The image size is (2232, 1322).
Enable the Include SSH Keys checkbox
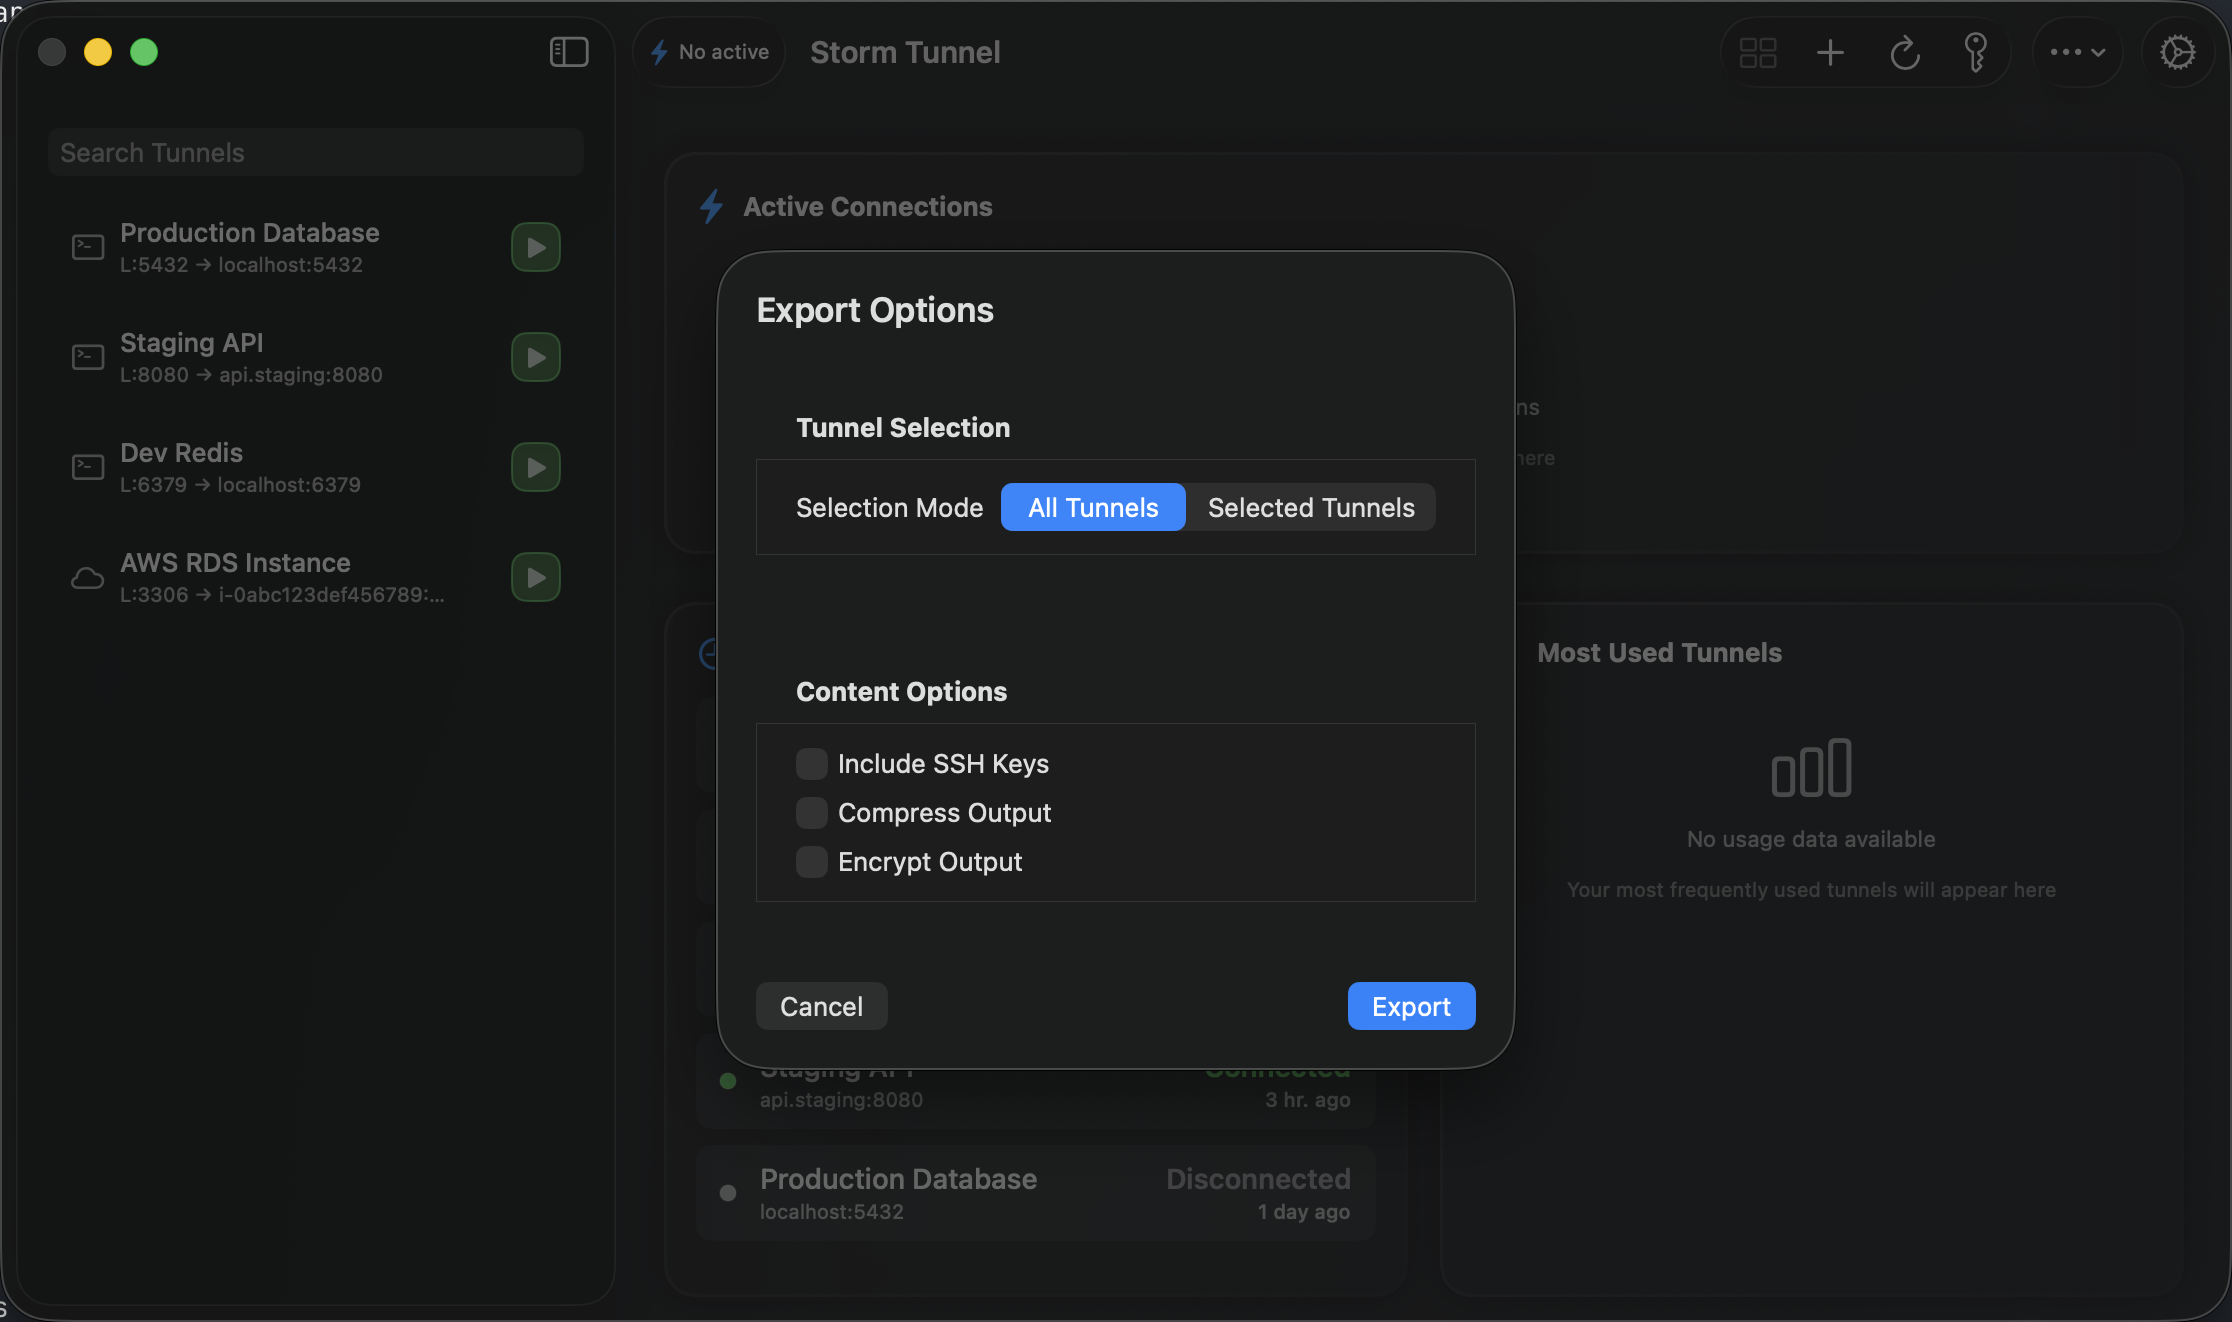point(811,763)
